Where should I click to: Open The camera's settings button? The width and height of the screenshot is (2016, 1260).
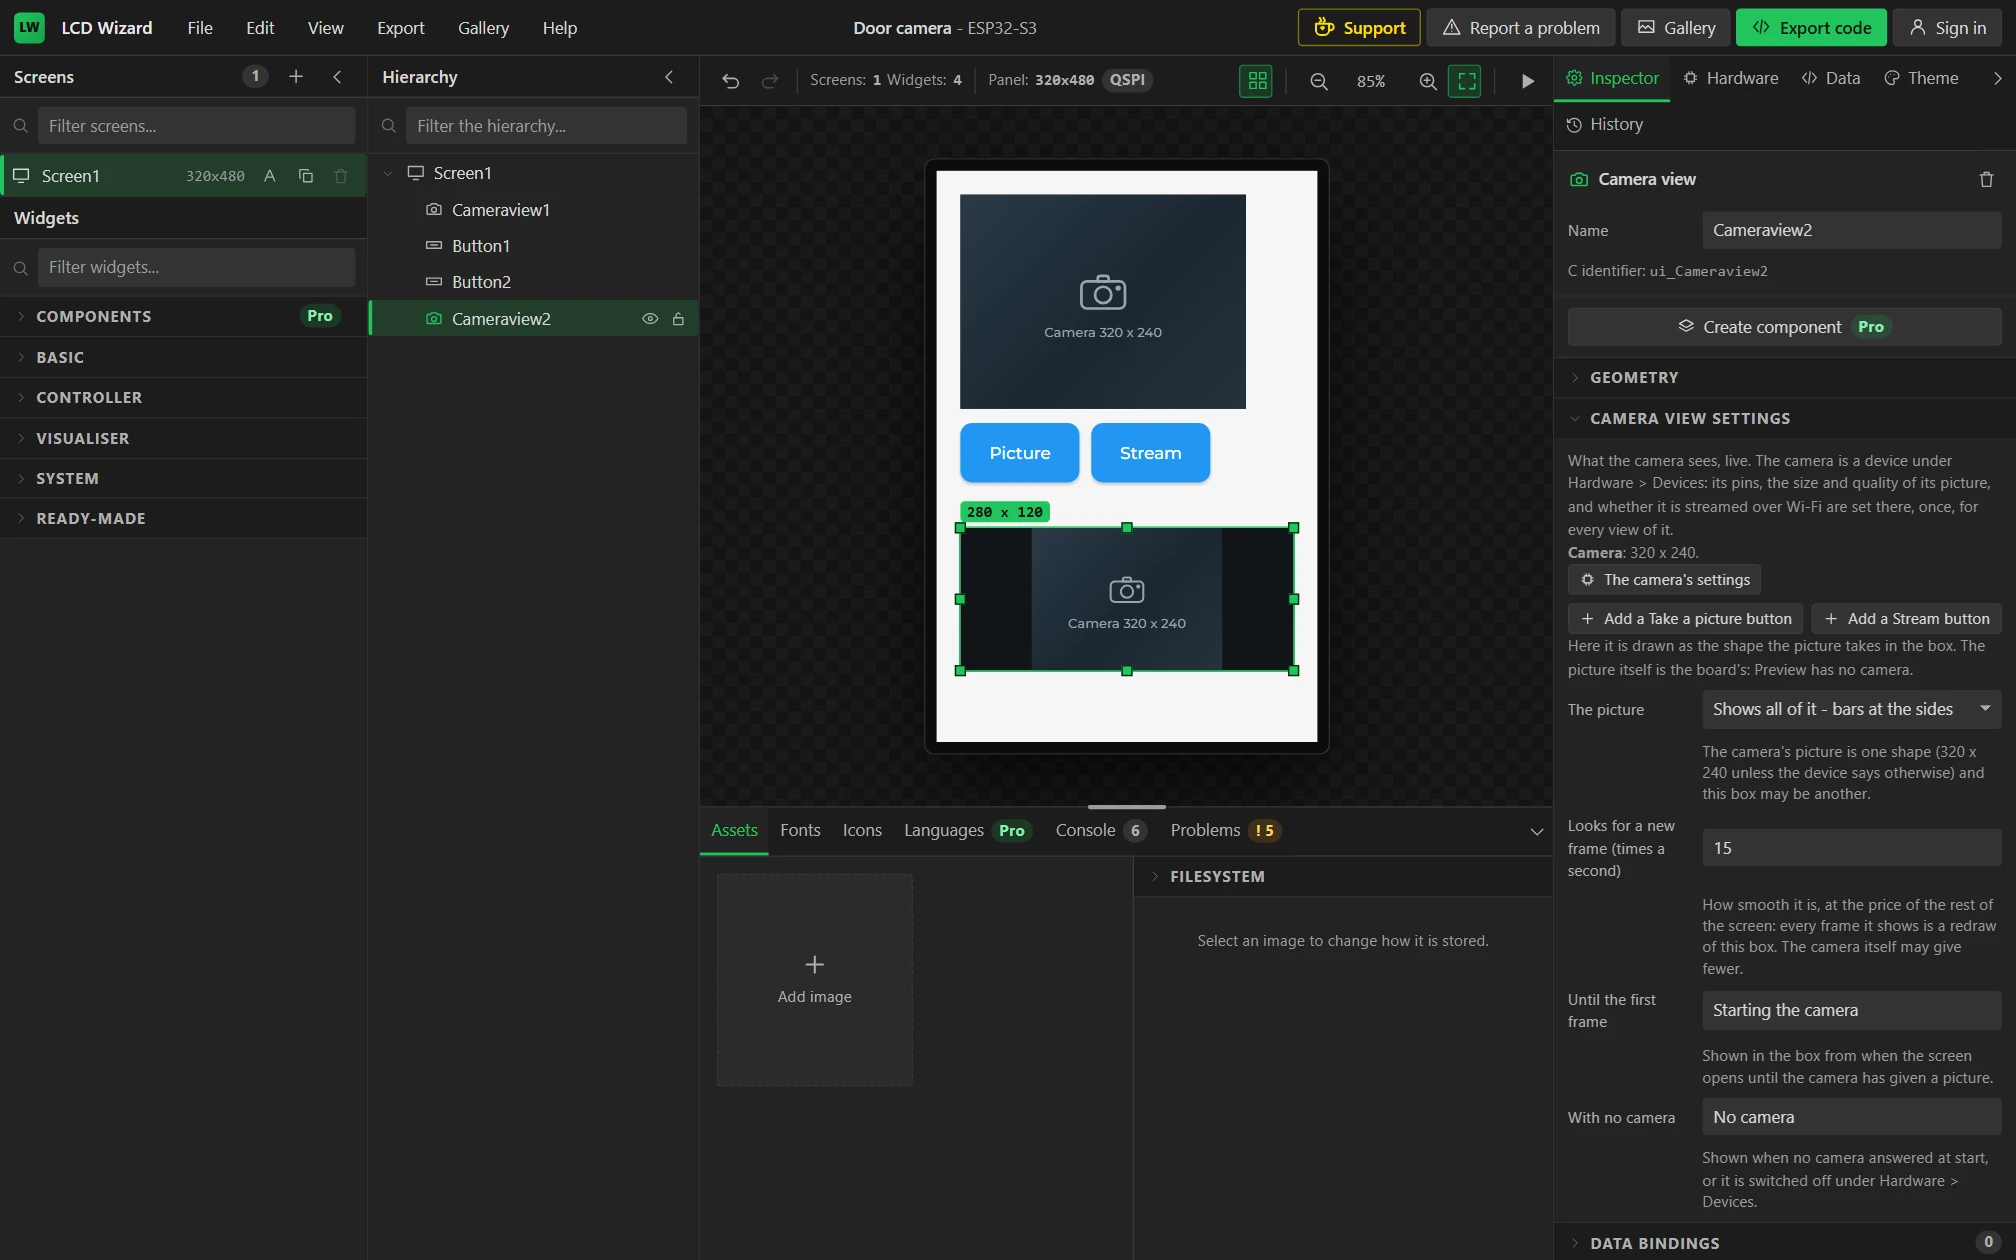pyautogui.click(x=1664, y=580)
